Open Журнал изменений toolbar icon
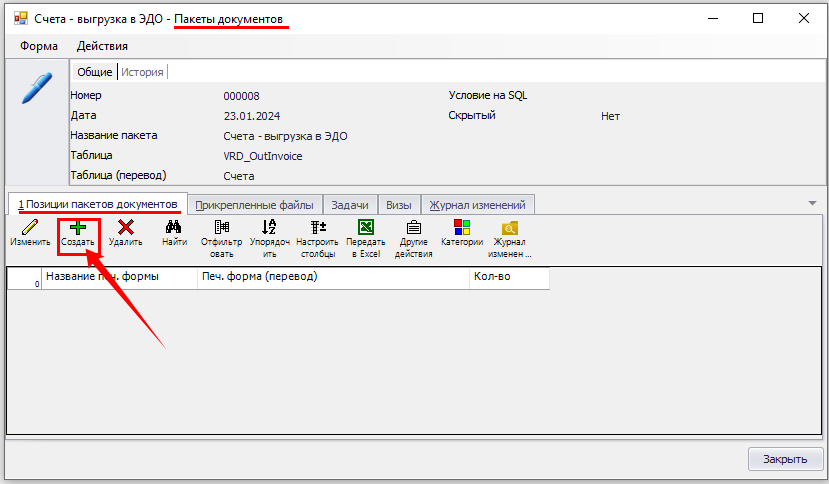This screenshot has height=484, width=829. click(x=510, y=228)
